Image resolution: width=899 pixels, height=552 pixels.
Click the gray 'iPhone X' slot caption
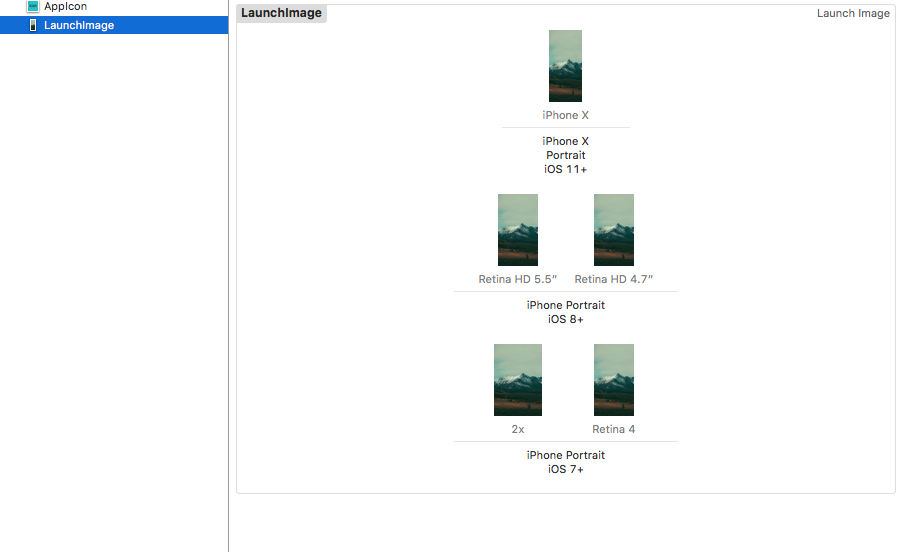(565, 115)
